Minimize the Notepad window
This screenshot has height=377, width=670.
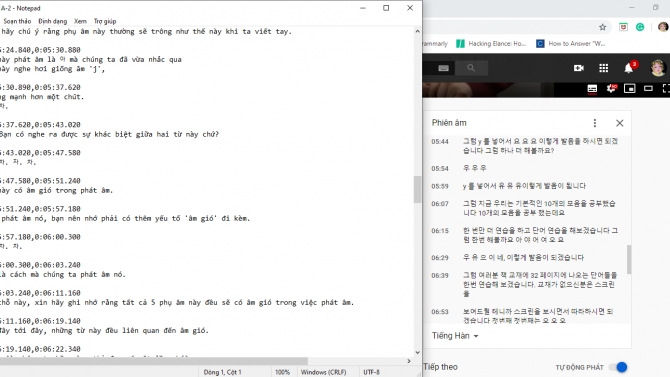pyautogui.click(x=363, y=8)
